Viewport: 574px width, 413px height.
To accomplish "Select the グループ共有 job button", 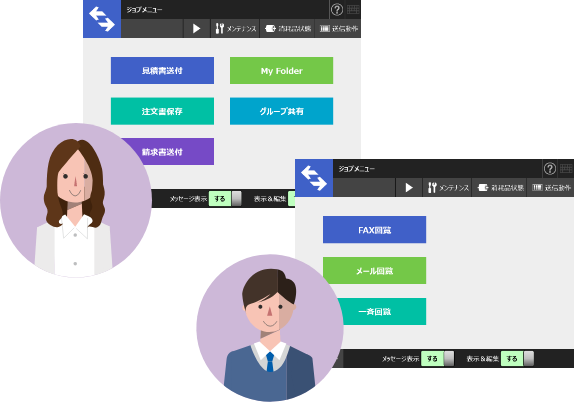I will 282,111.
